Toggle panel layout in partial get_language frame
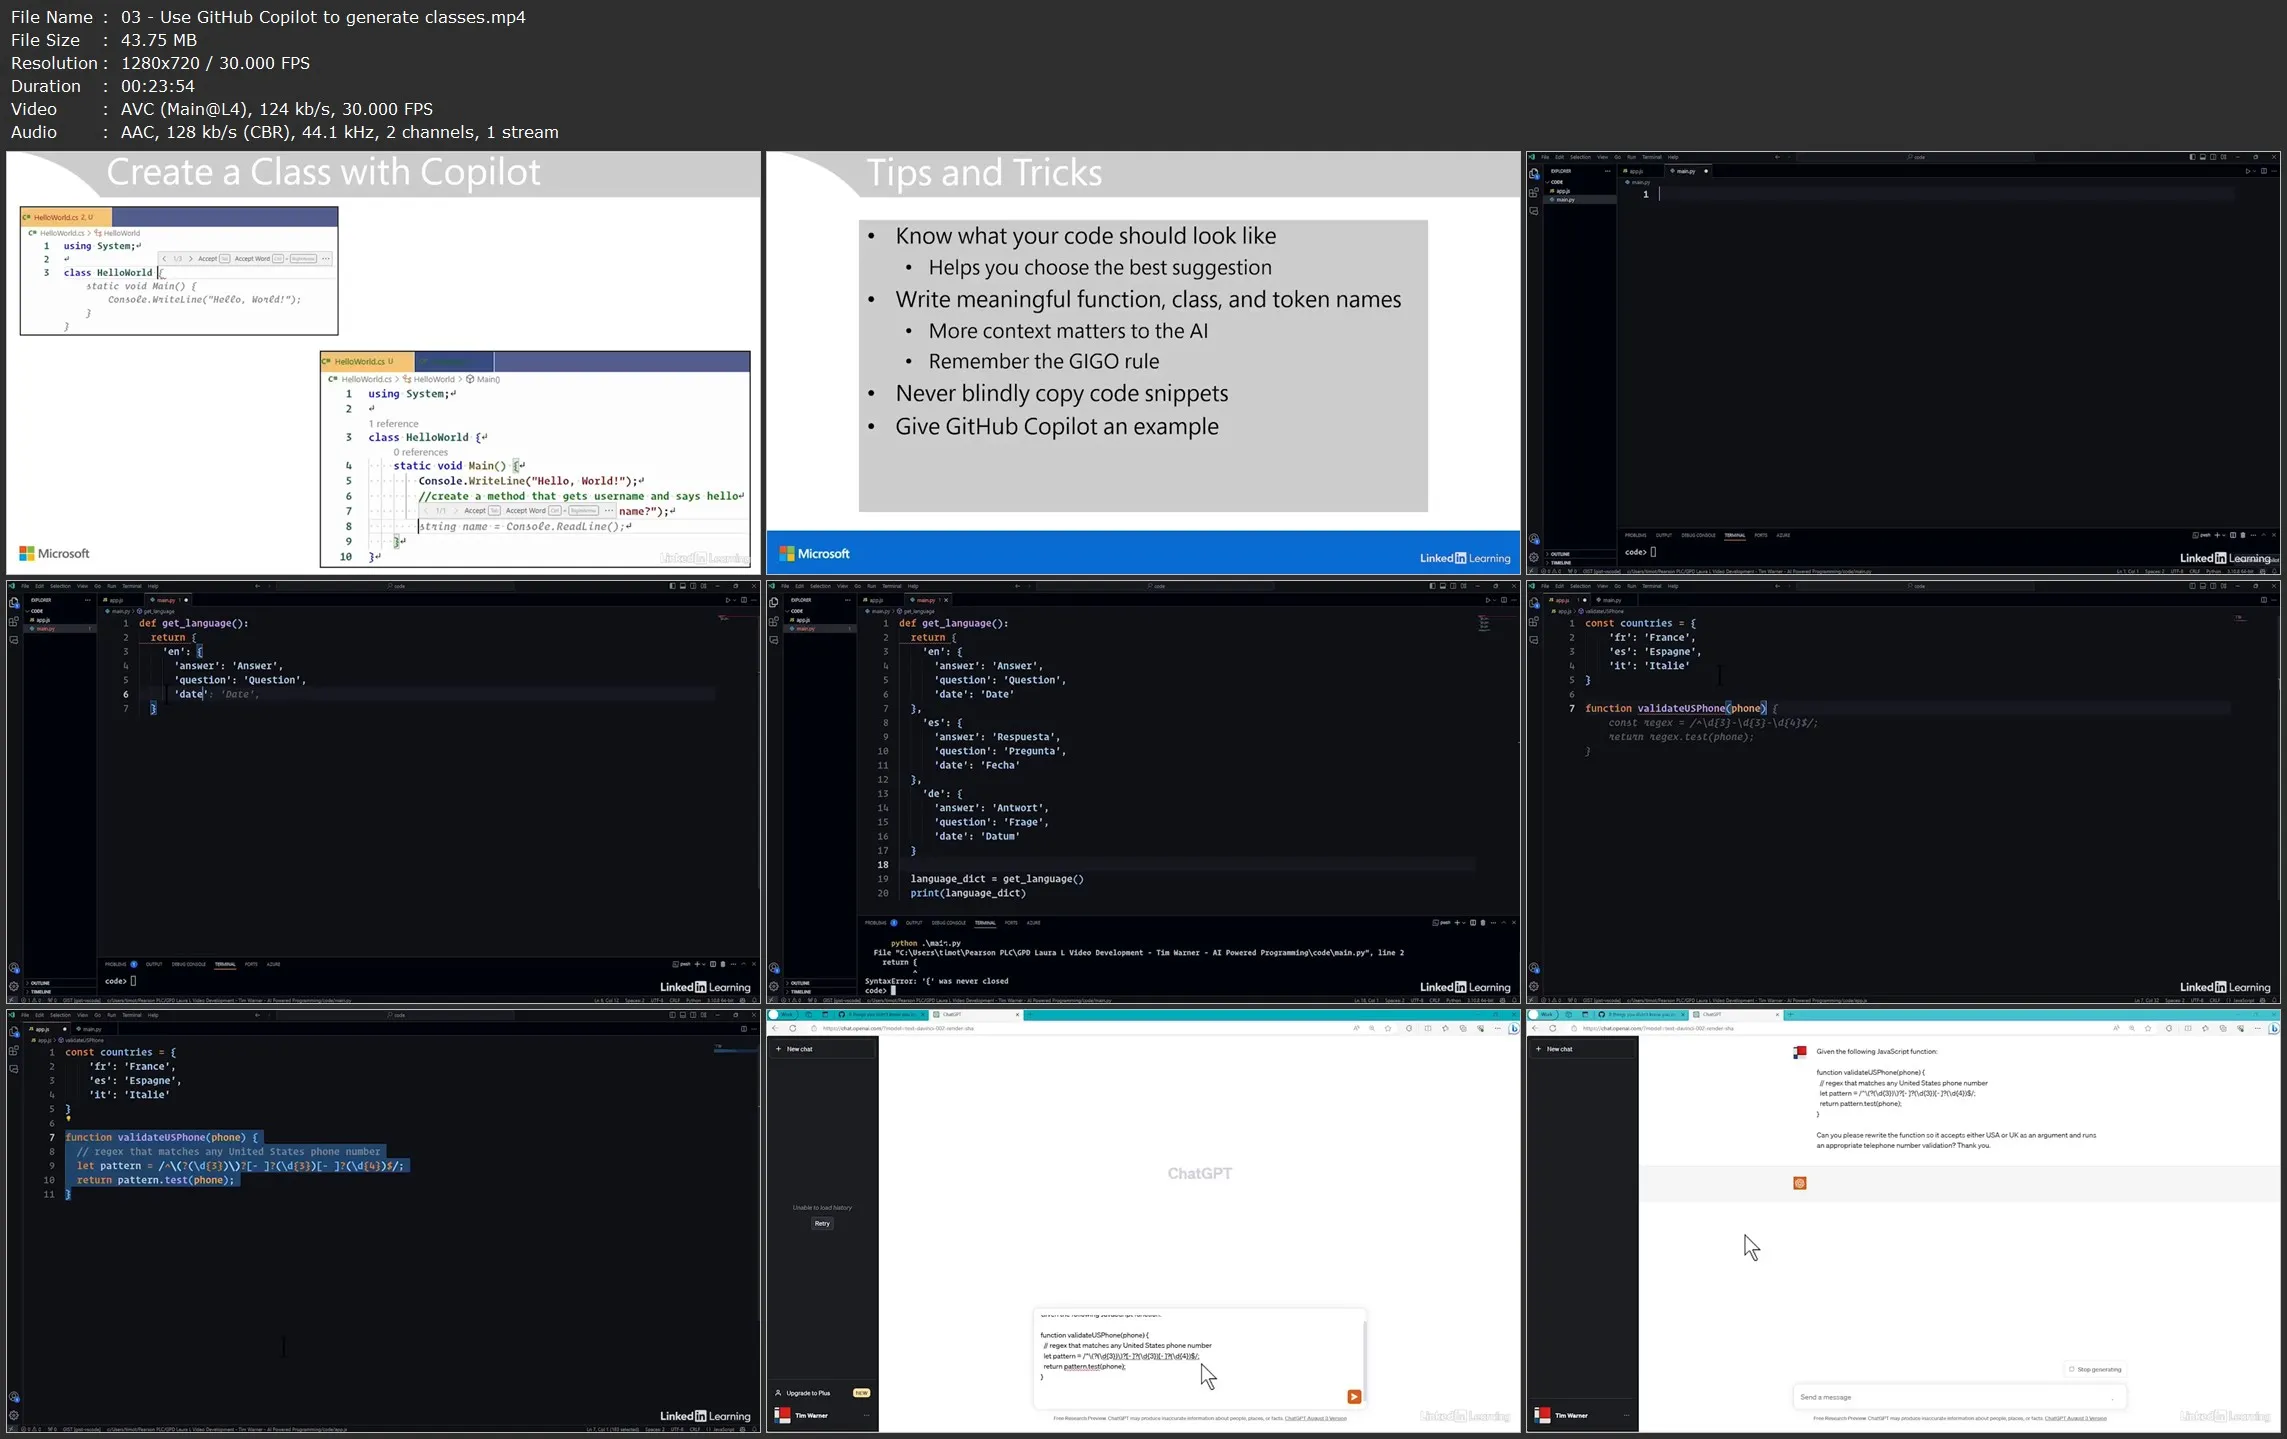This screenshot has width=2287, height=1439. 683,586
